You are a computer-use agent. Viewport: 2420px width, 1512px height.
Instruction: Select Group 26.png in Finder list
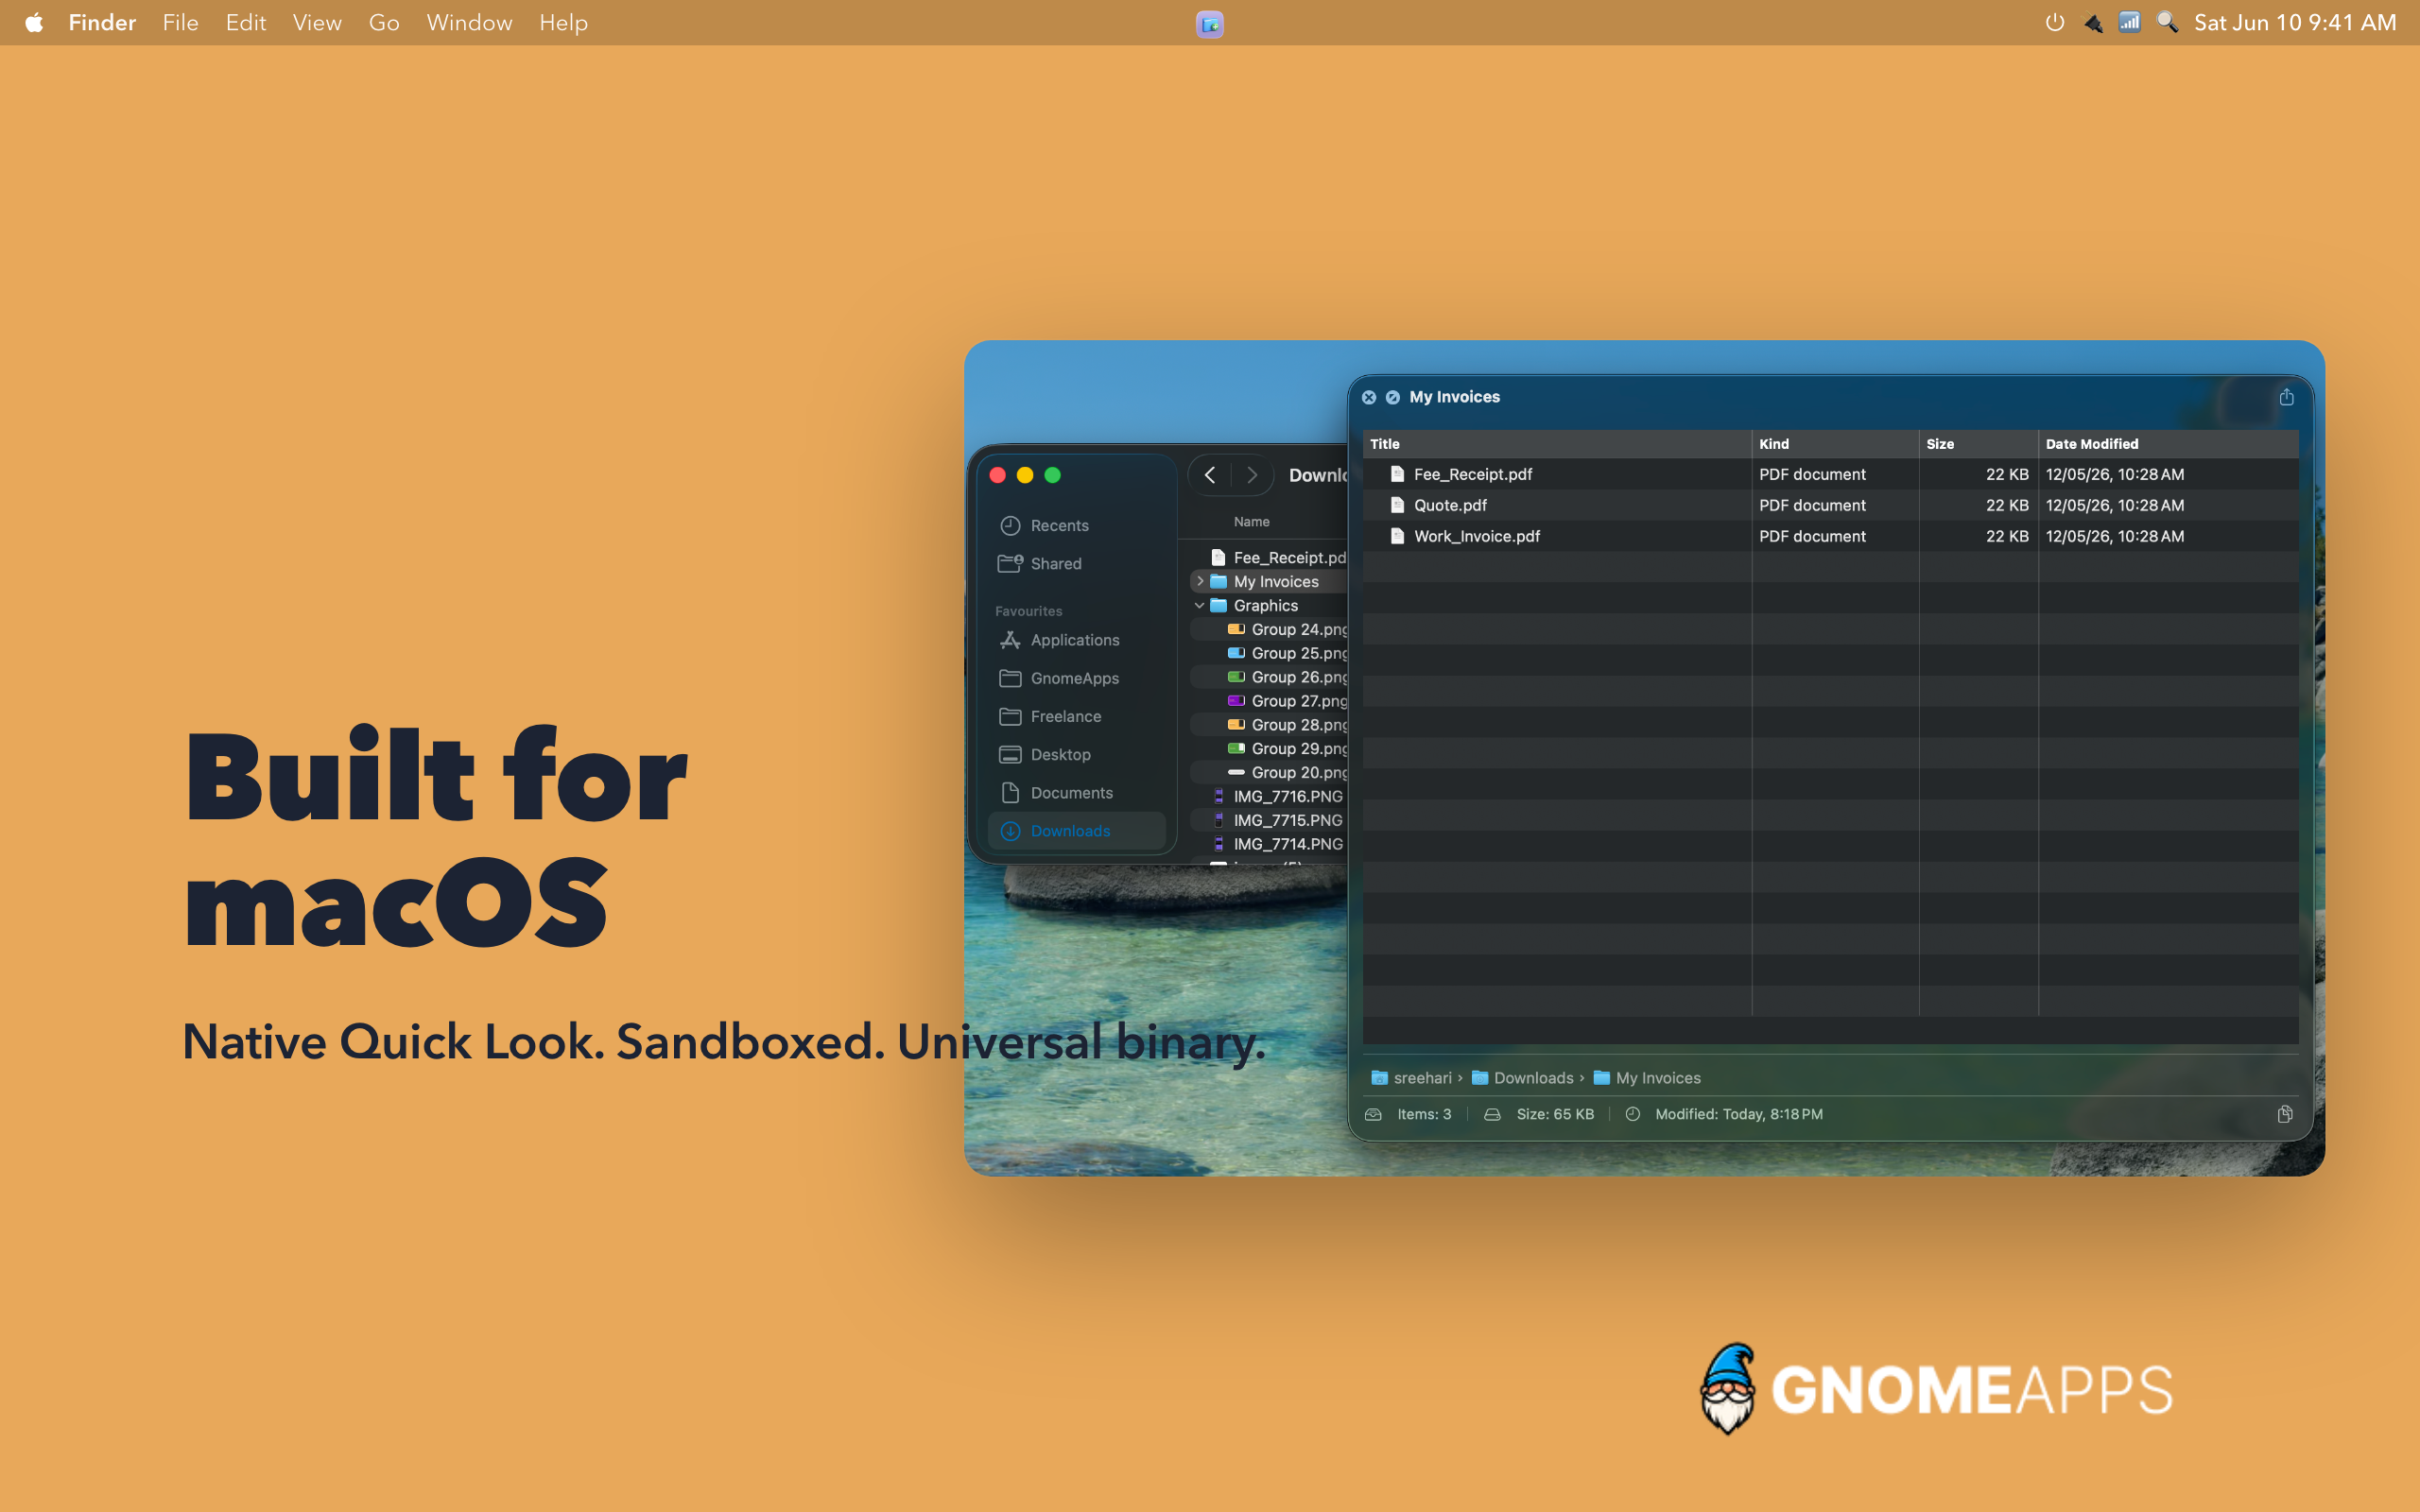pyautogui.click(x=1270, y=677)
